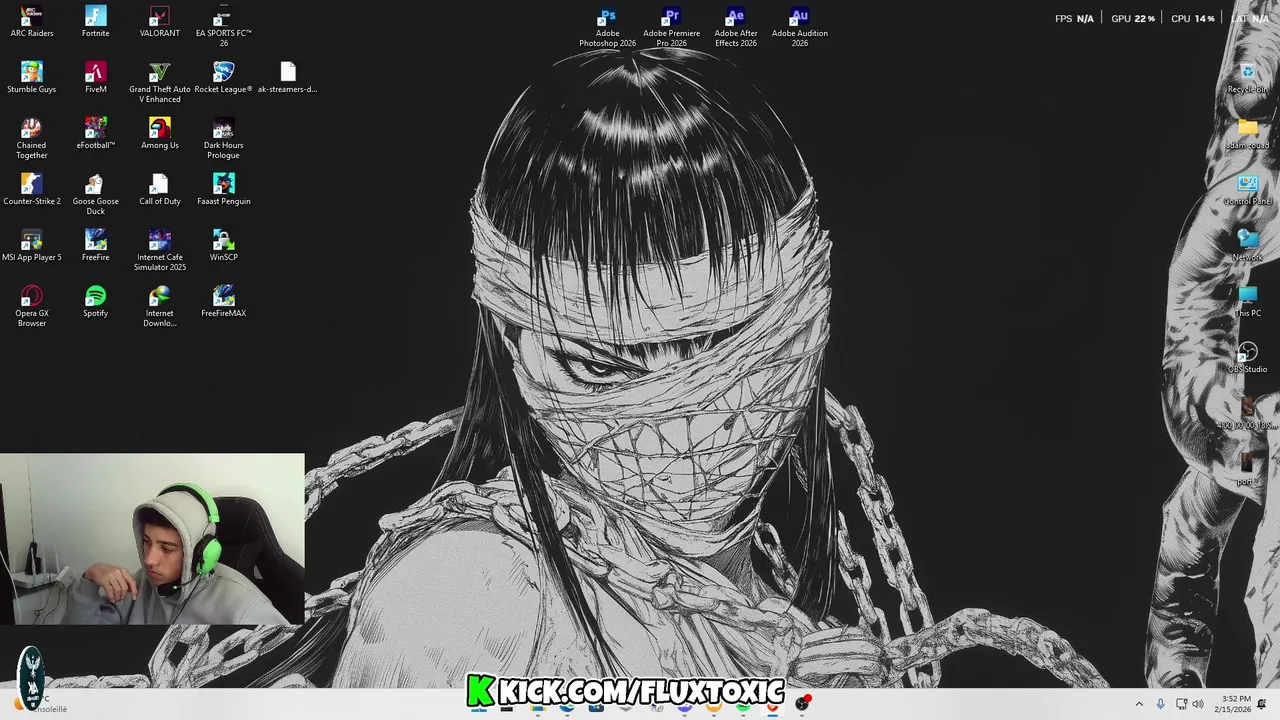1280x720 pixels.
Task: Click the GPU 22% overlay readout
Action: click(1133, 18)
